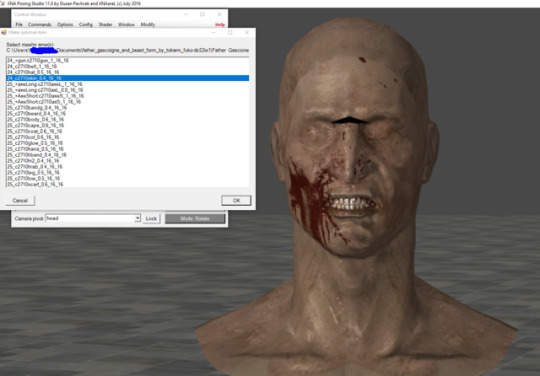540x376 pixels.
Task: Select mesh 25_c2710hband_0.4_16_16
Action: click(127, 155)
